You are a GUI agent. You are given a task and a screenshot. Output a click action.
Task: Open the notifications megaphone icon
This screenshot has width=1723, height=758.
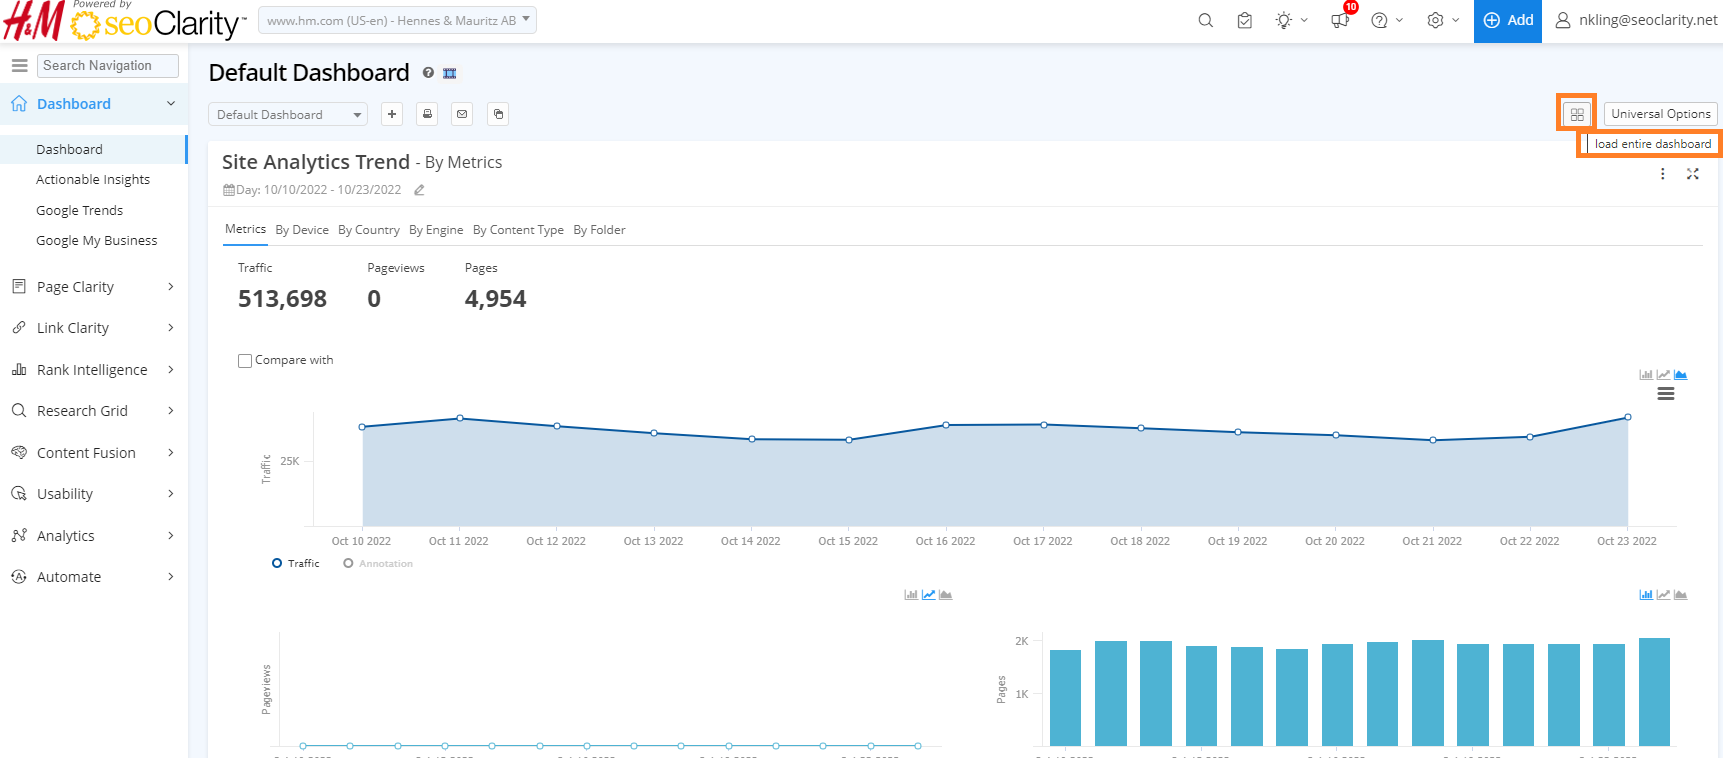(1340, 20)
